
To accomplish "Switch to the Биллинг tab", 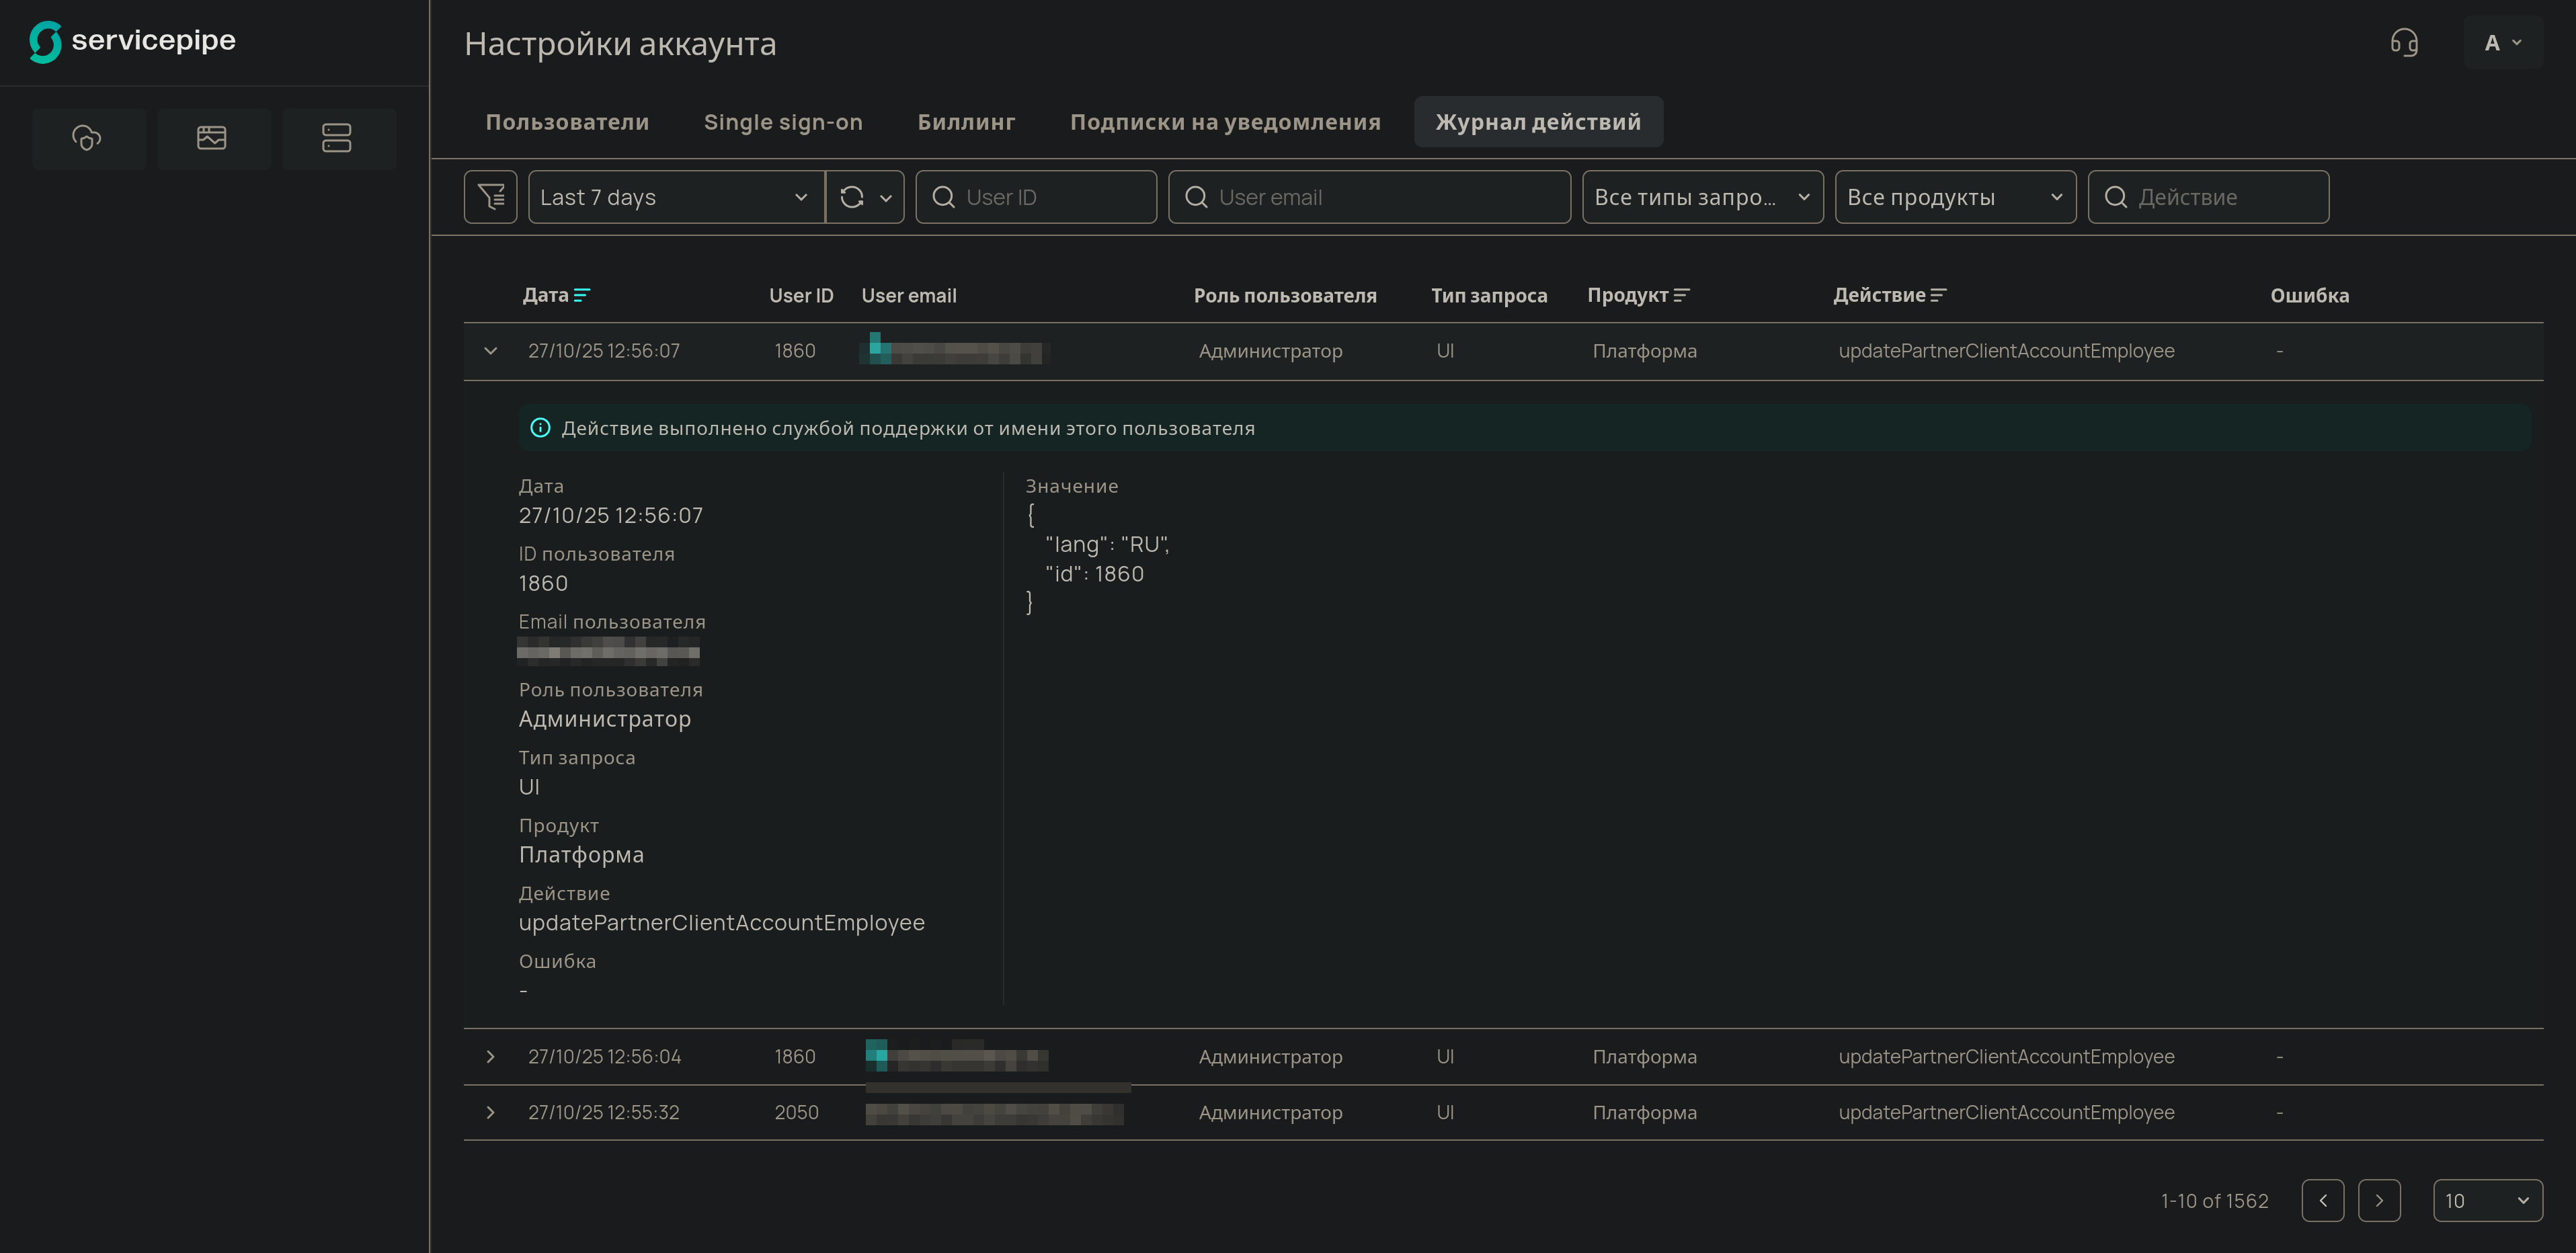I will [966, 122].
